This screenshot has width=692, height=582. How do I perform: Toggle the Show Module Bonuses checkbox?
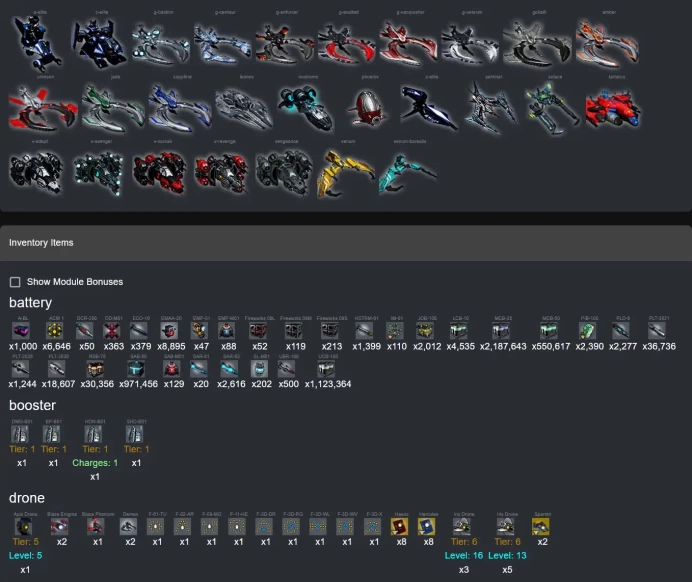15,282
